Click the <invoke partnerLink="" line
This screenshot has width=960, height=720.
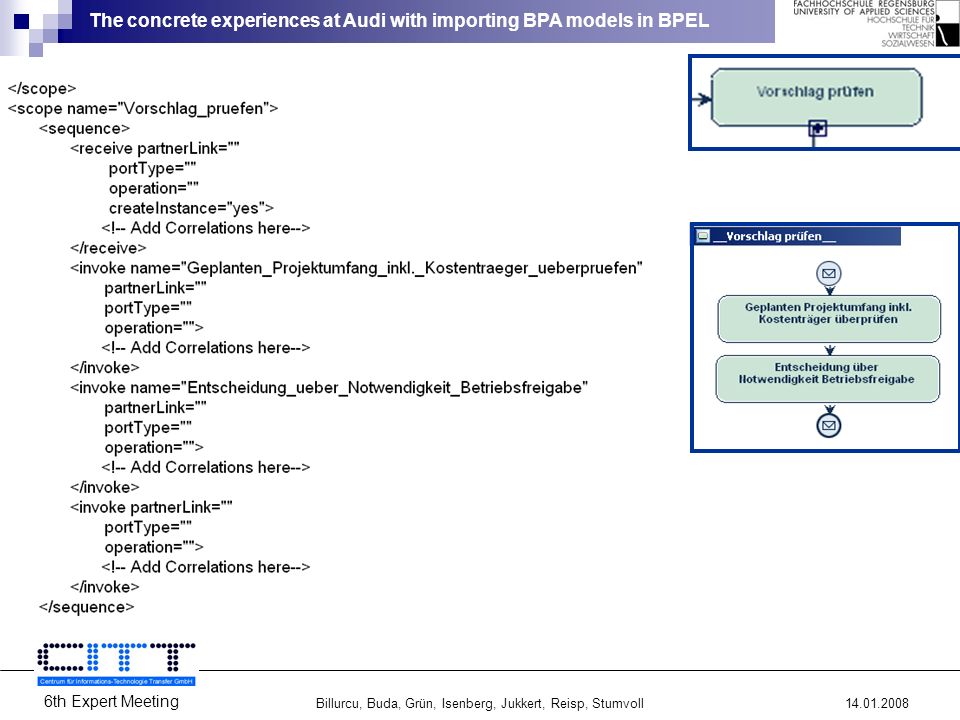point(151,507)
